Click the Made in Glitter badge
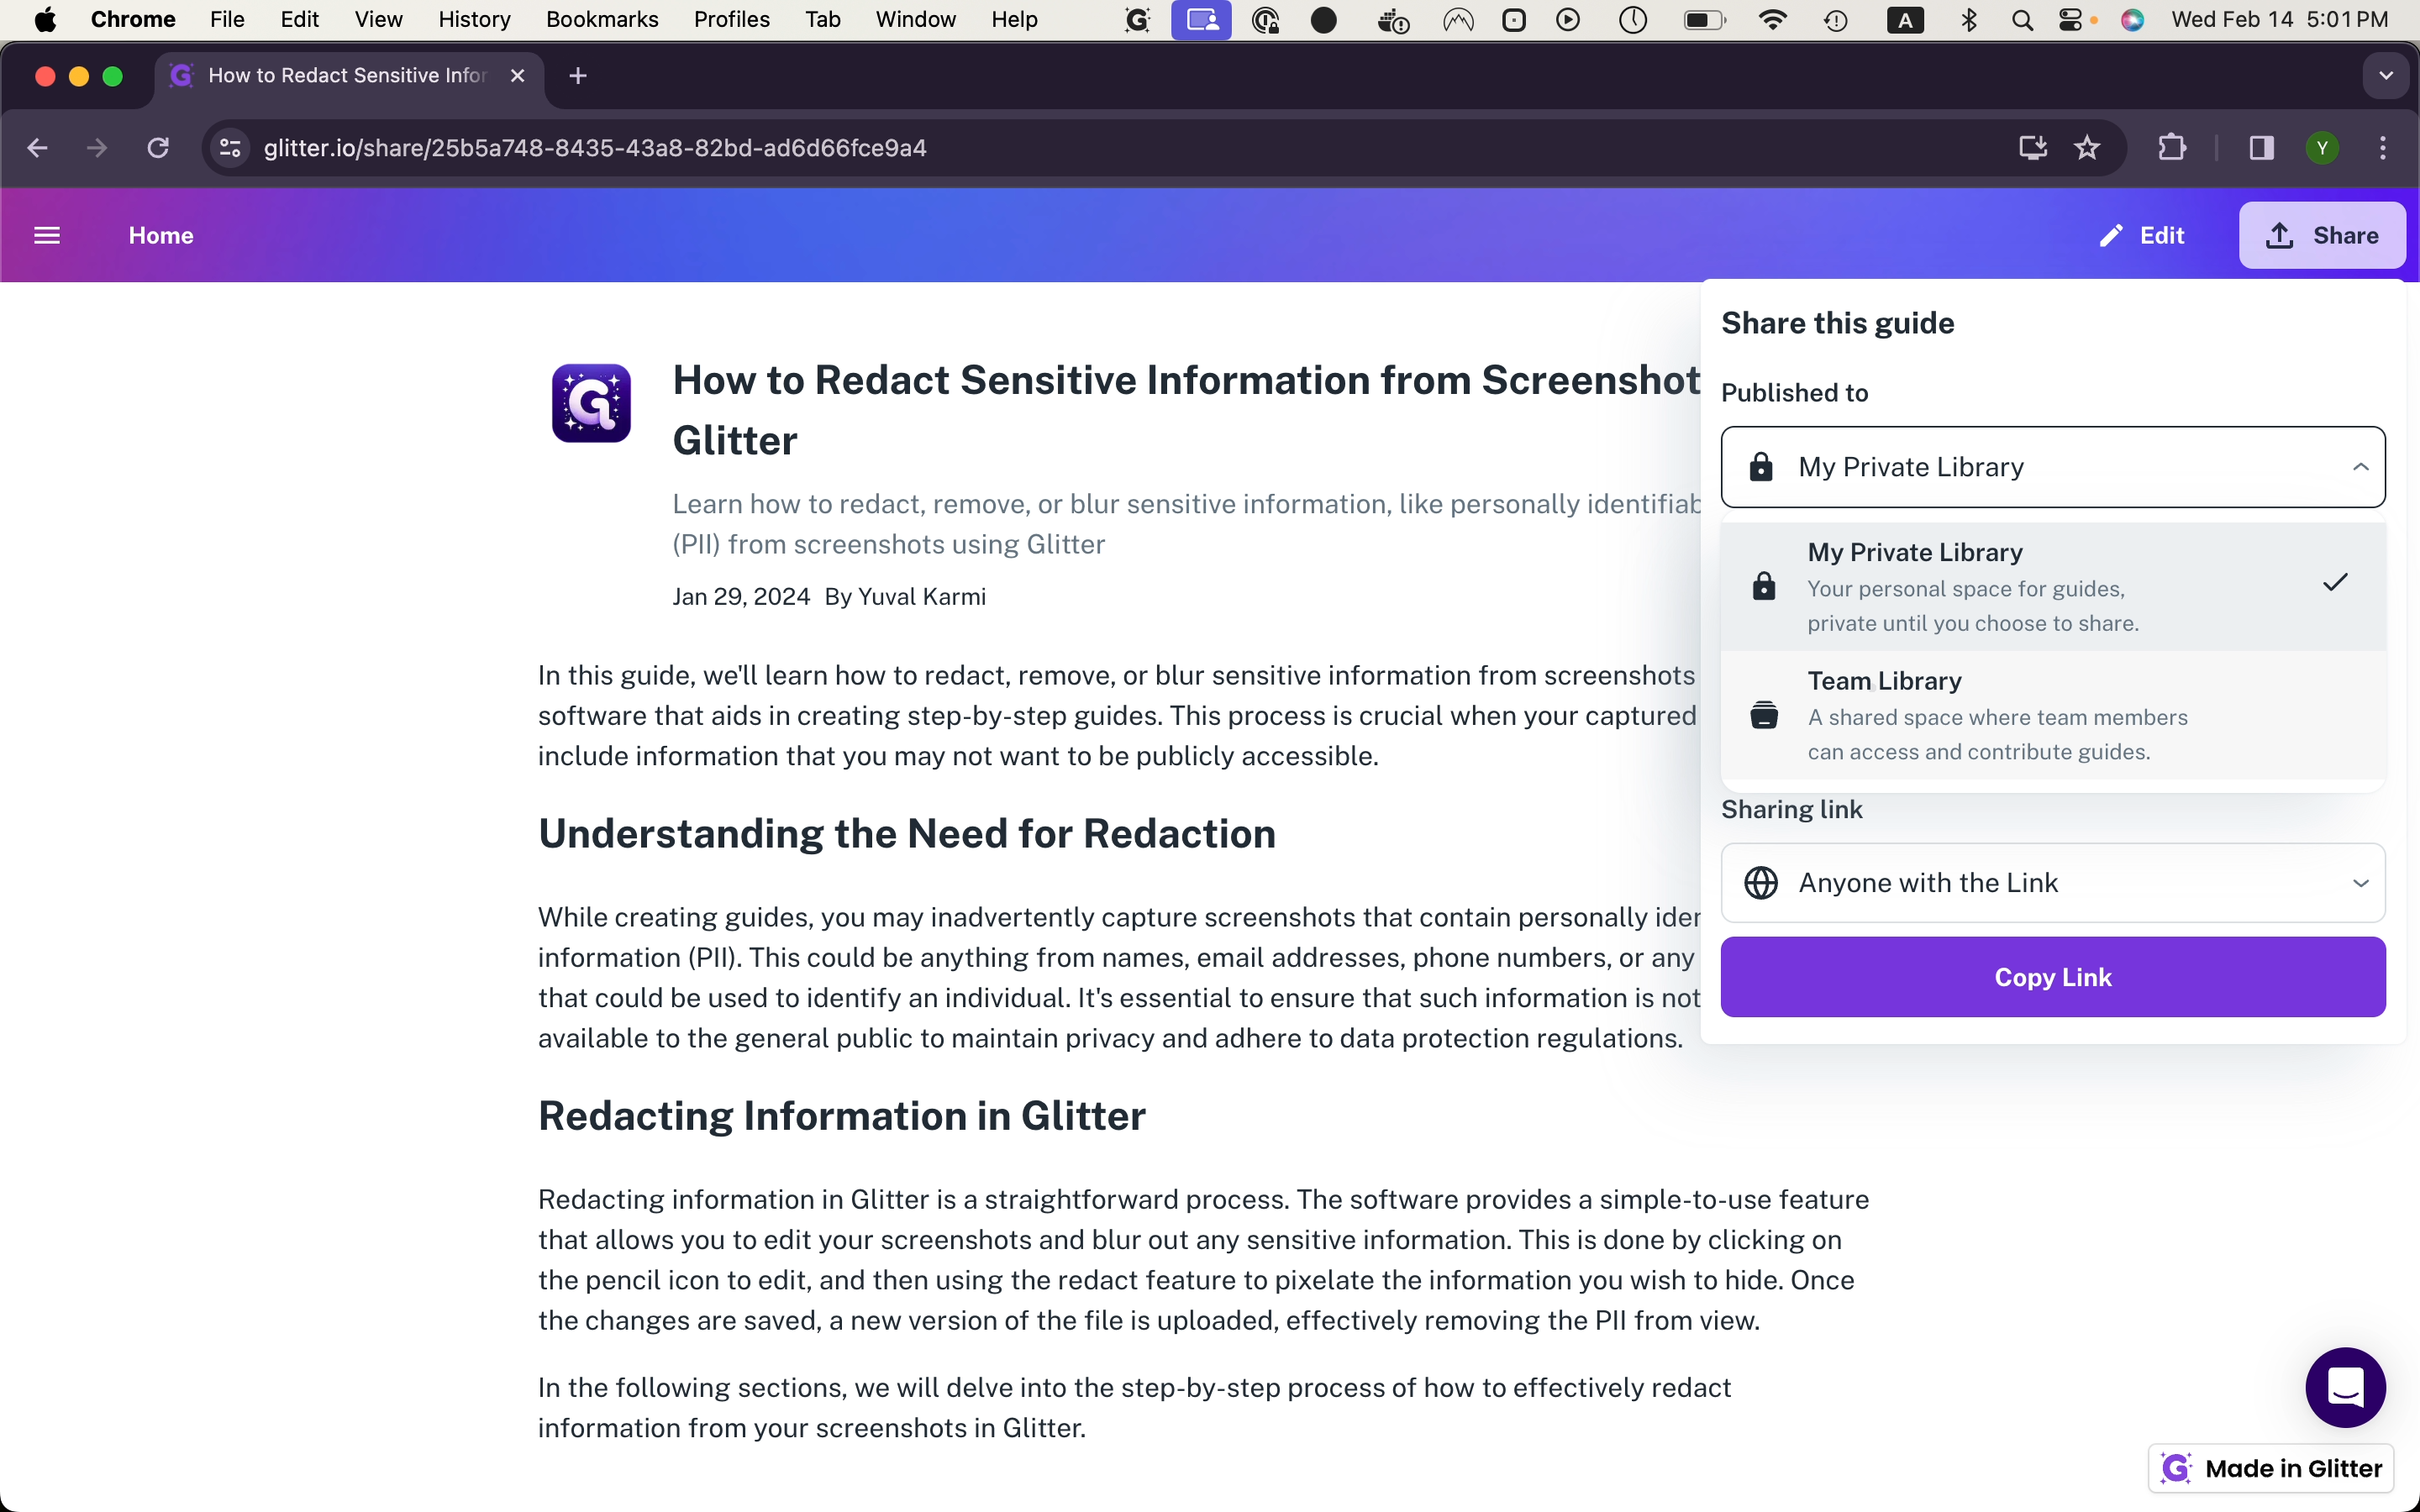Viewport: 2420px width, 1512px height. [2271, 1468]
